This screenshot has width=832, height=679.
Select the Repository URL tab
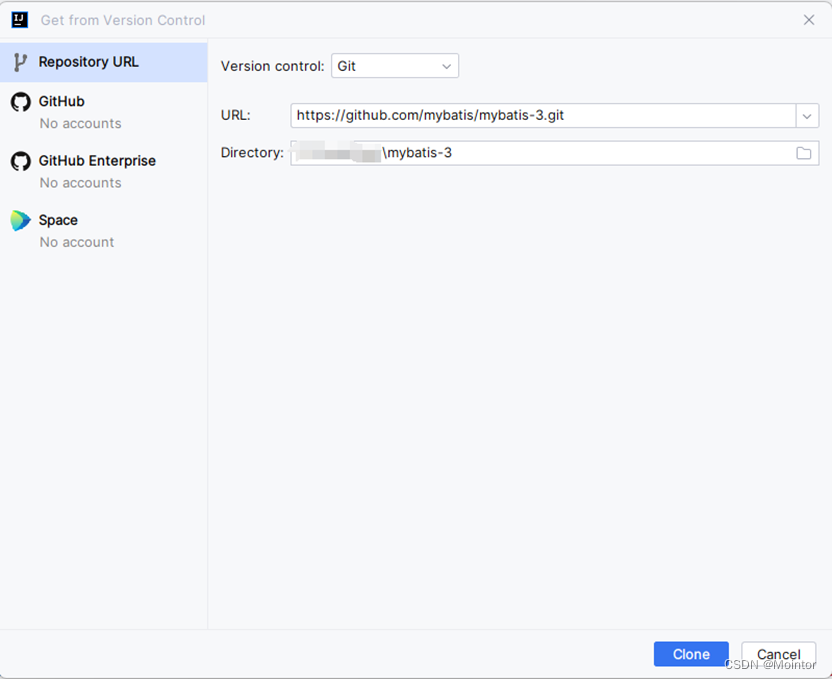pos(103,62)
